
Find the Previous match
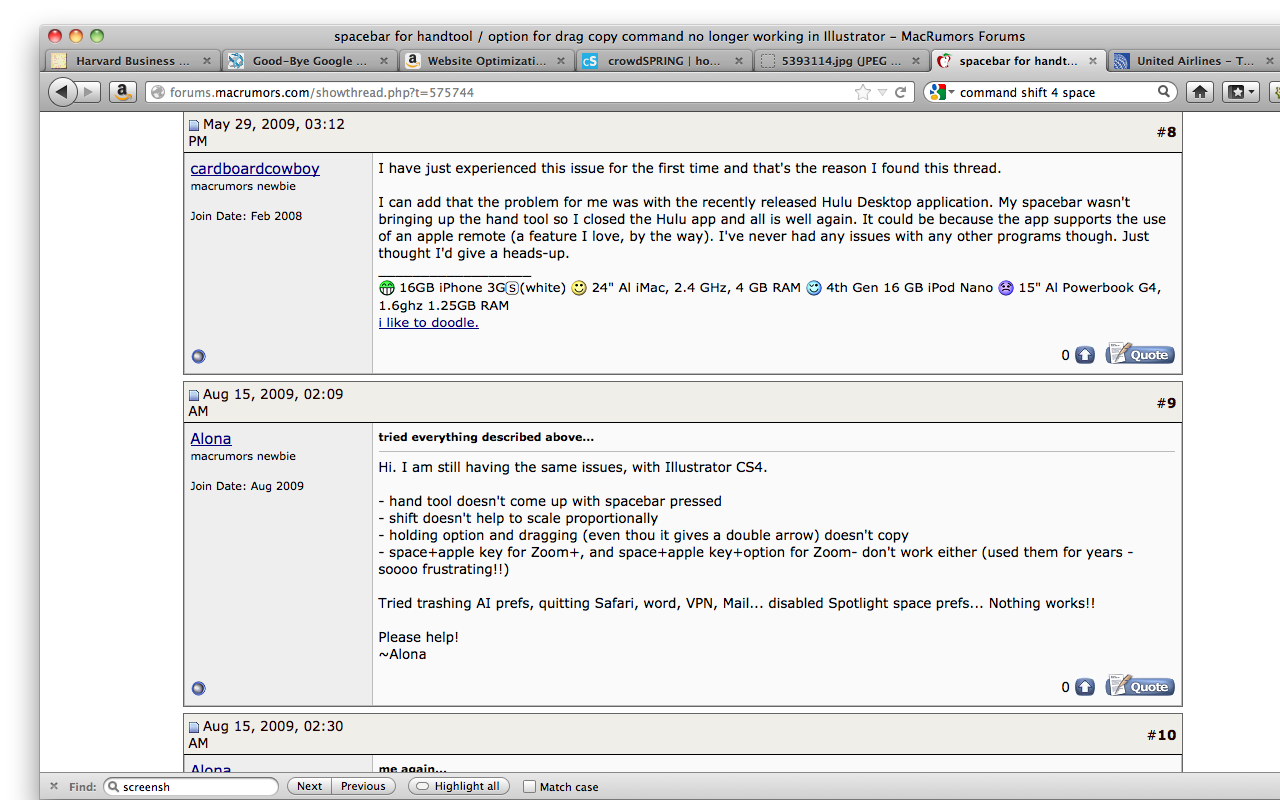[363, 786]
